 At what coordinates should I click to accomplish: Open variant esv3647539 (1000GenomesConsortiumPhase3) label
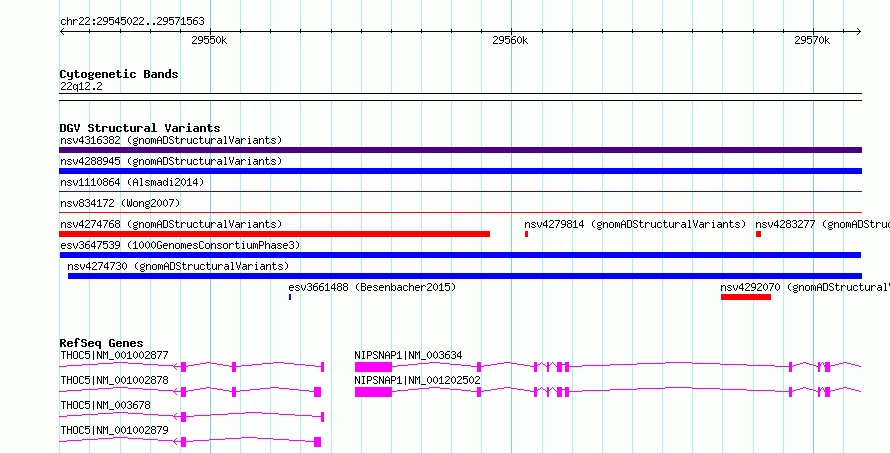pyautogui.click(x=180, y=245)
